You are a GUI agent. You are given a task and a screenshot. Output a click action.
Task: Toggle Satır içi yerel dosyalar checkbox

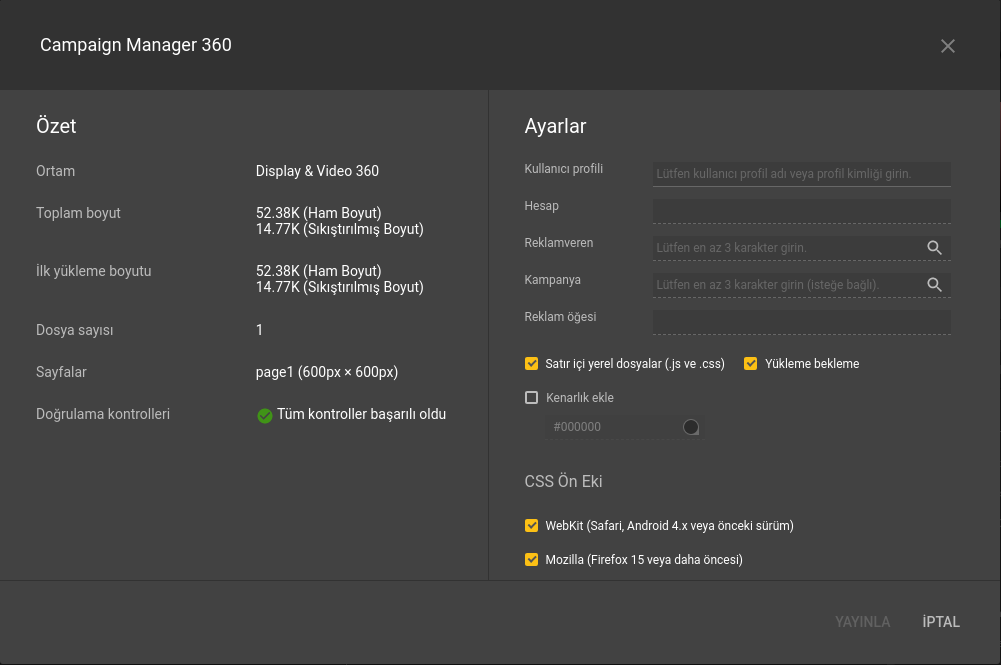click(531, 364)
